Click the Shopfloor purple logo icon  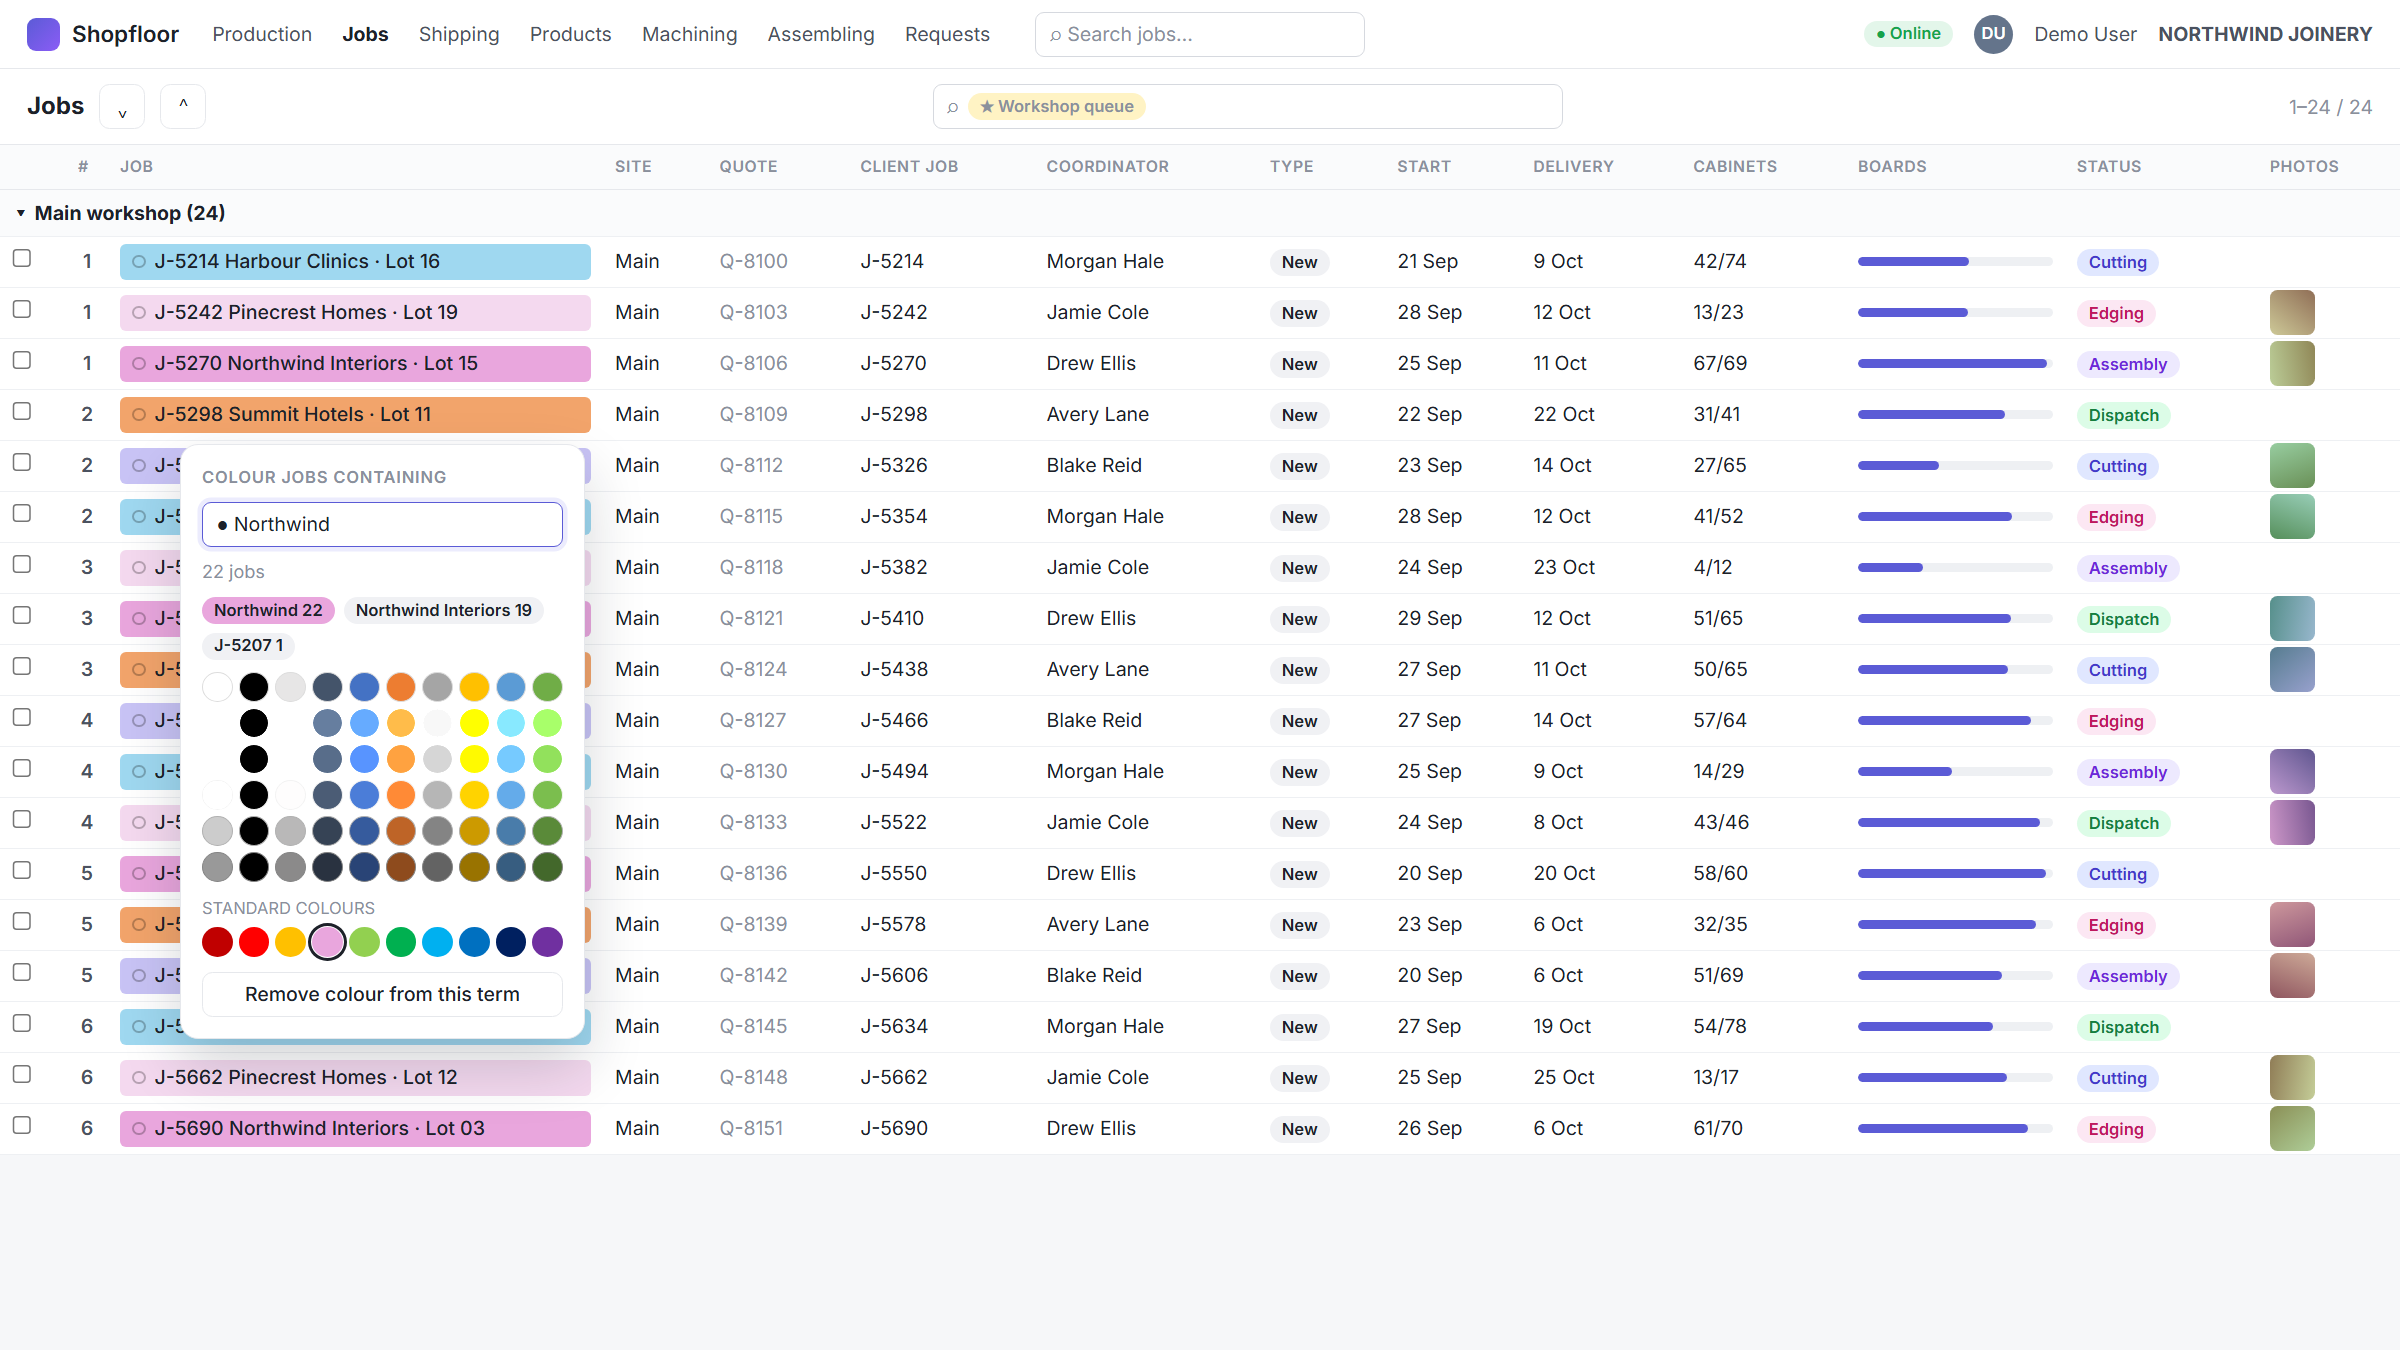click(43, 34)
